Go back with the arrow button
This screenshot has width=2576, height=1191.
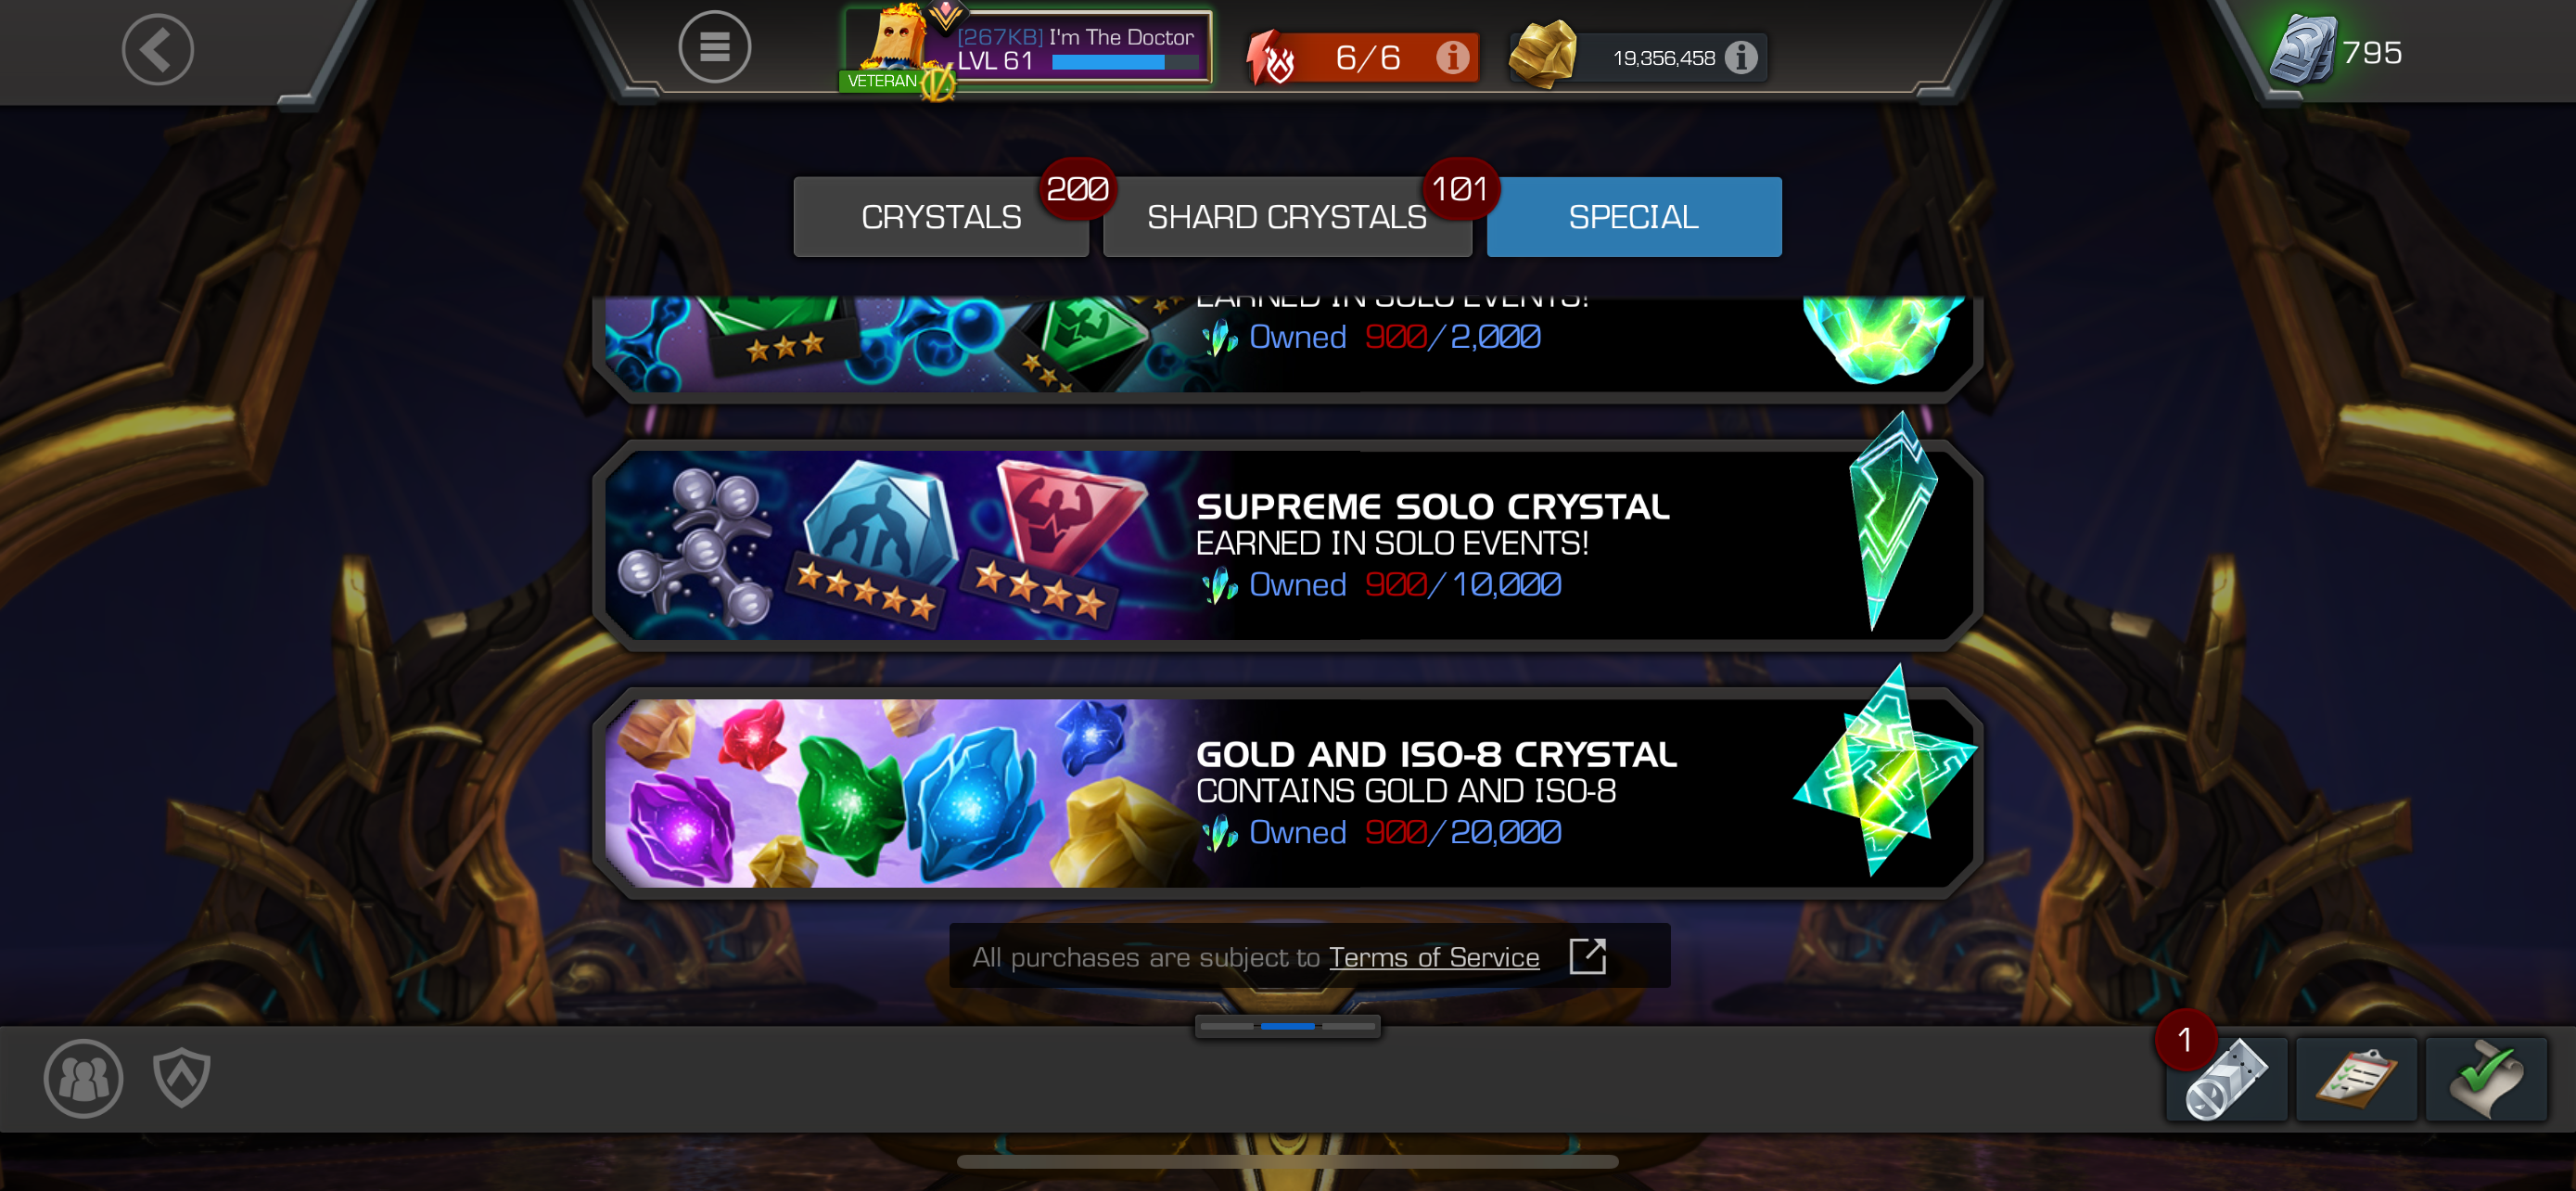point(158,49)
